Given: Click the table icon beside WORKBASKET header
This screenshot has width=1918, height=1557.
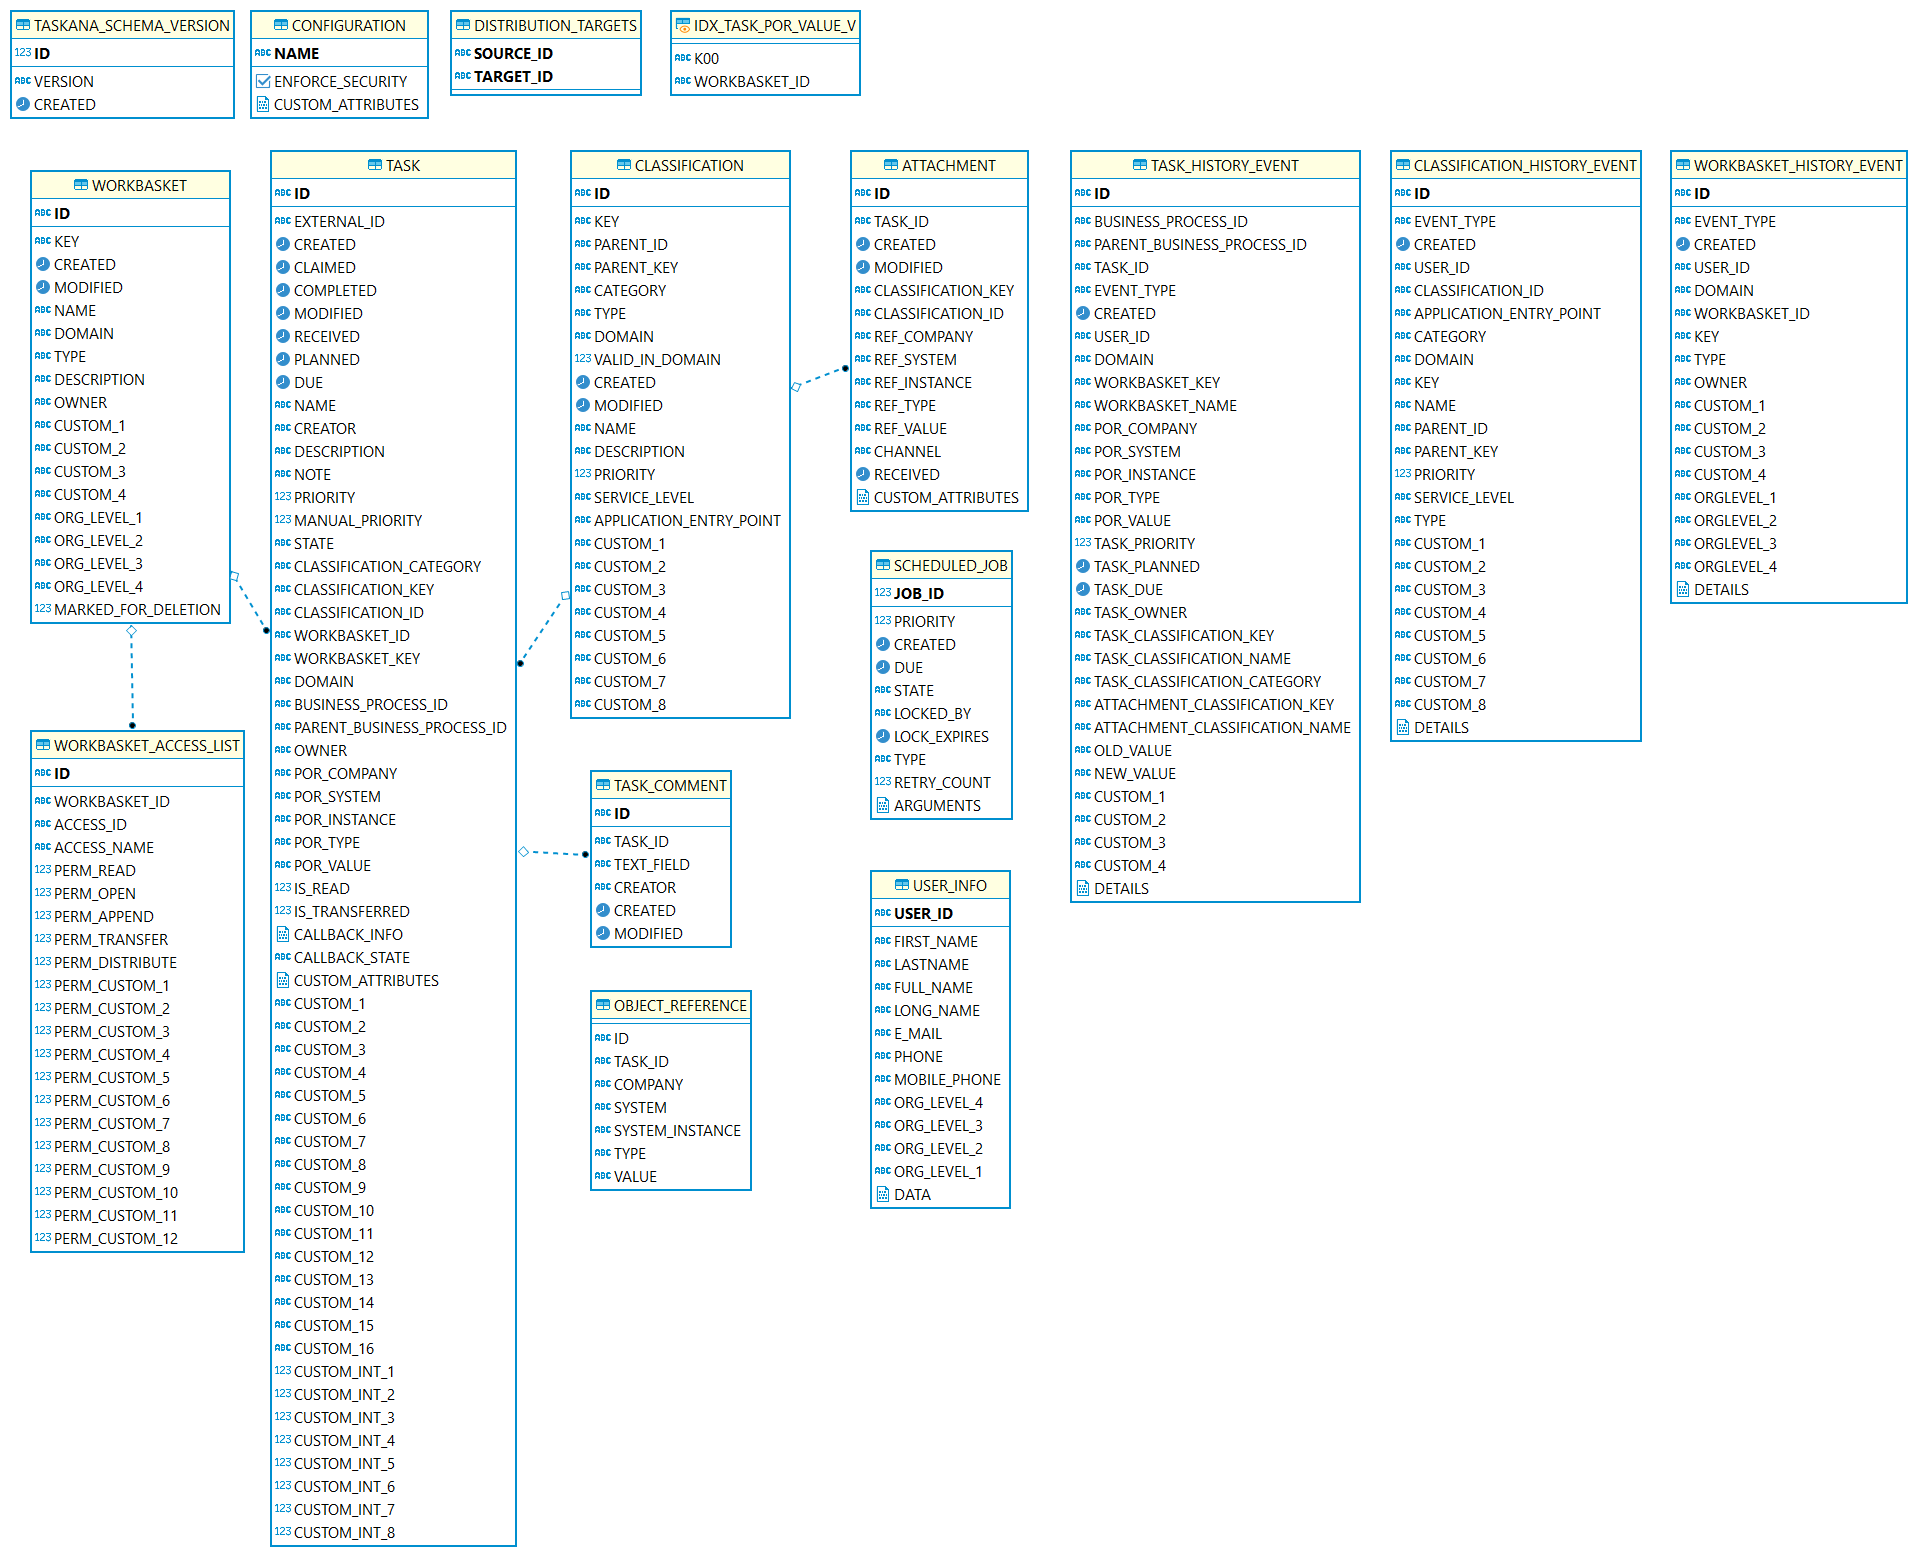Looking at the screenshot, I should coord(81,185).
